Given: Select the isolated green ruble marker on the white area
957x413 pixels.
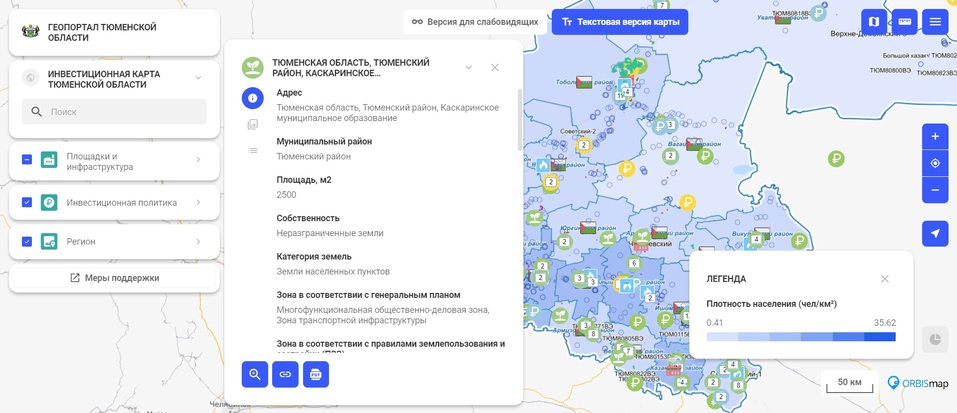Looking at the screenshot, I should tap(836, 159).
